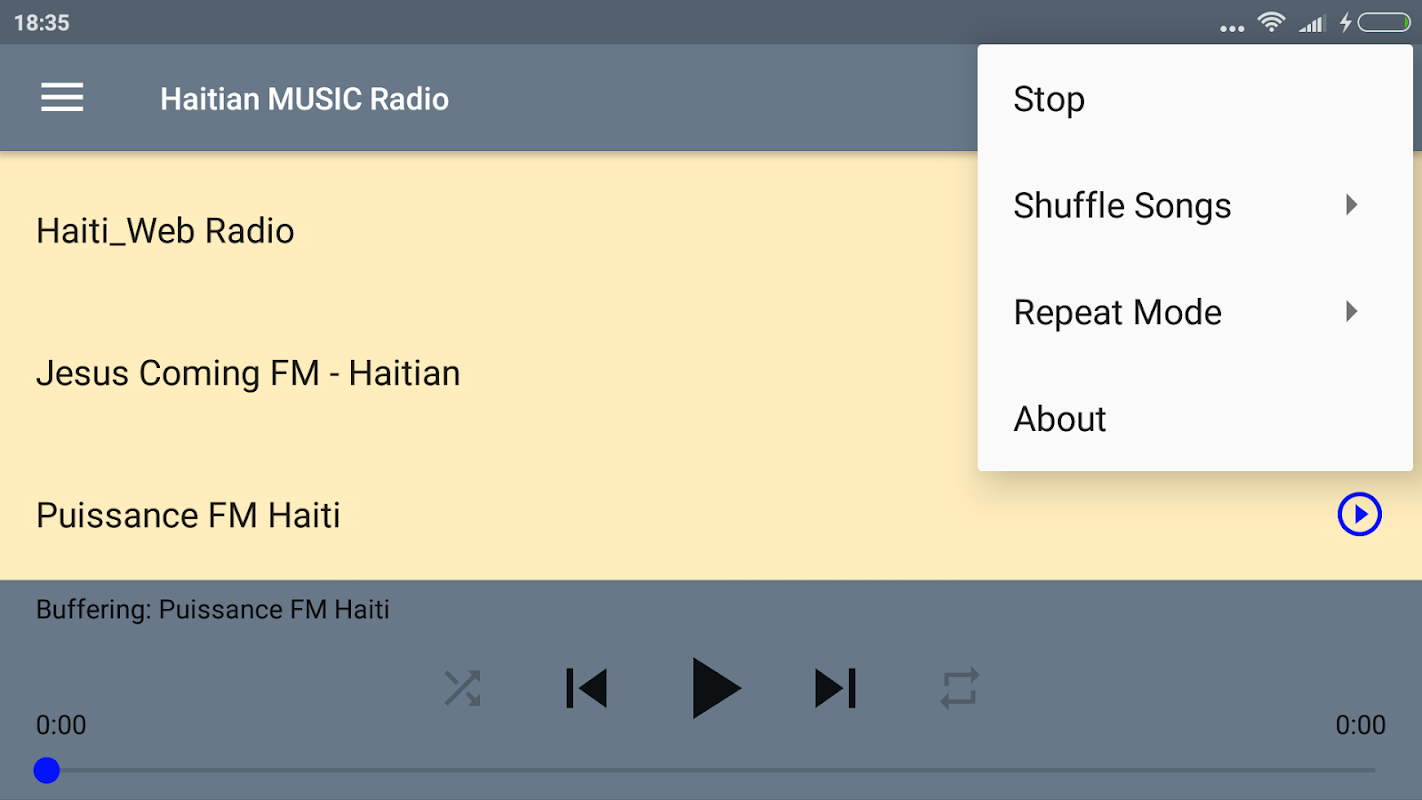Expand the Repeat Mode arrow
This screenshot has height=800, width=1422.
1351,312
